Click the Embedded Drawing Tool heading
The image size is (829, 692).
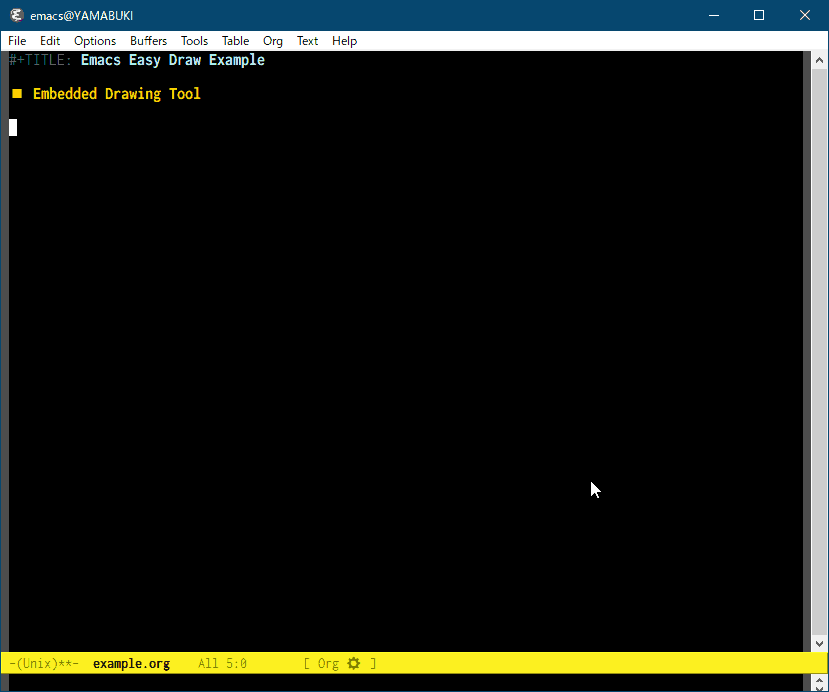116,94
